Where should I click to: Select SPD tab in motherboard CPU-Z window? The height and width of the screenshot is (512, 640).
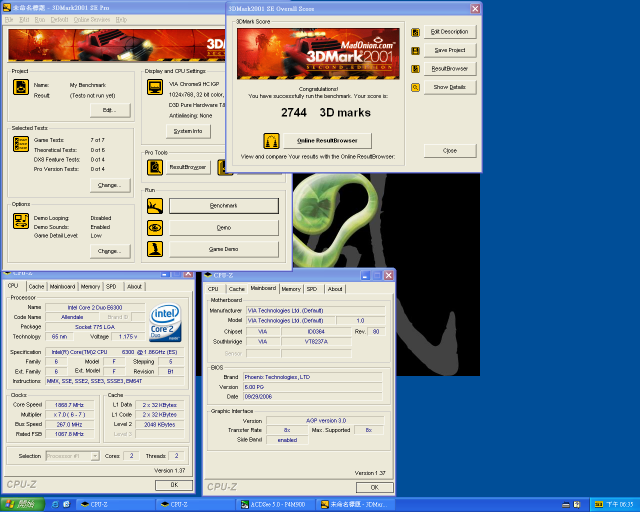point(312,289)
